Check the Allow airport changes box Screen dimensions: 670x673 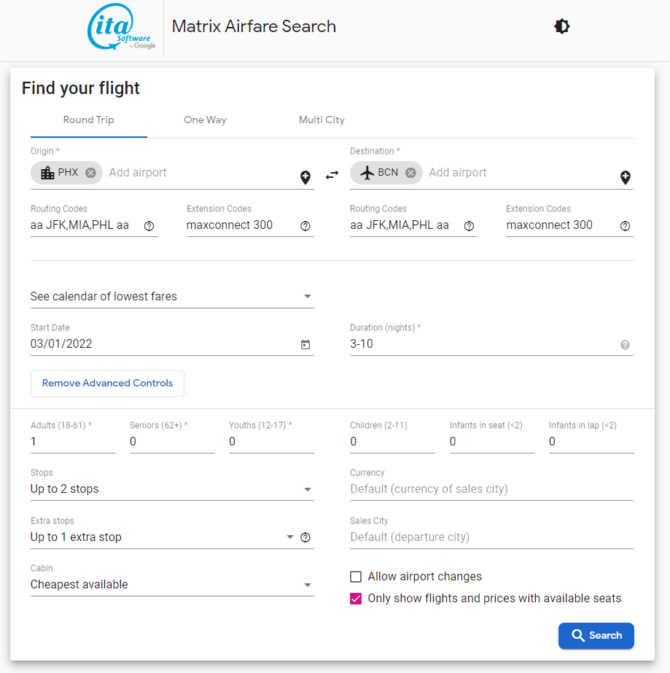pos(355,576)
